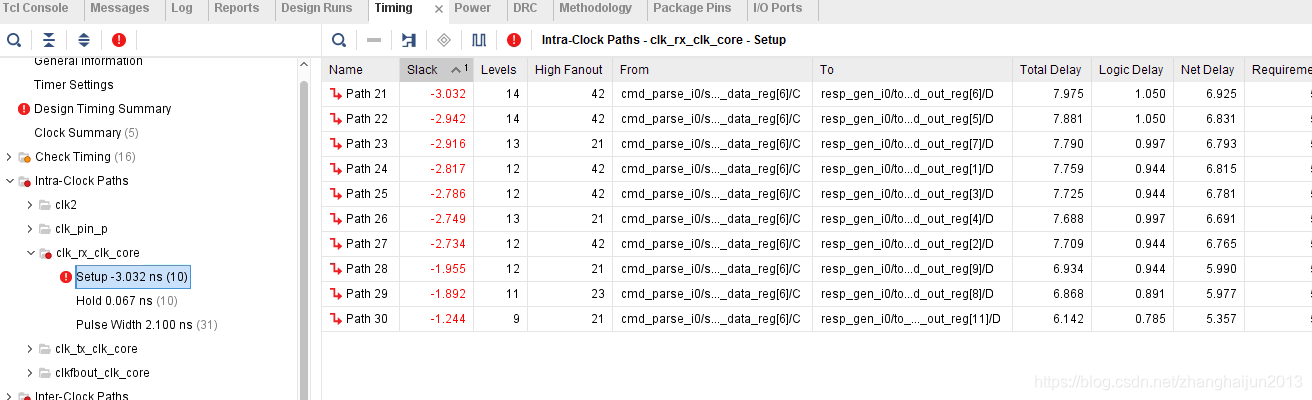This screenshot has height=400, width=1312.
Task: Sort by the Levels column header
Action: 500,70
